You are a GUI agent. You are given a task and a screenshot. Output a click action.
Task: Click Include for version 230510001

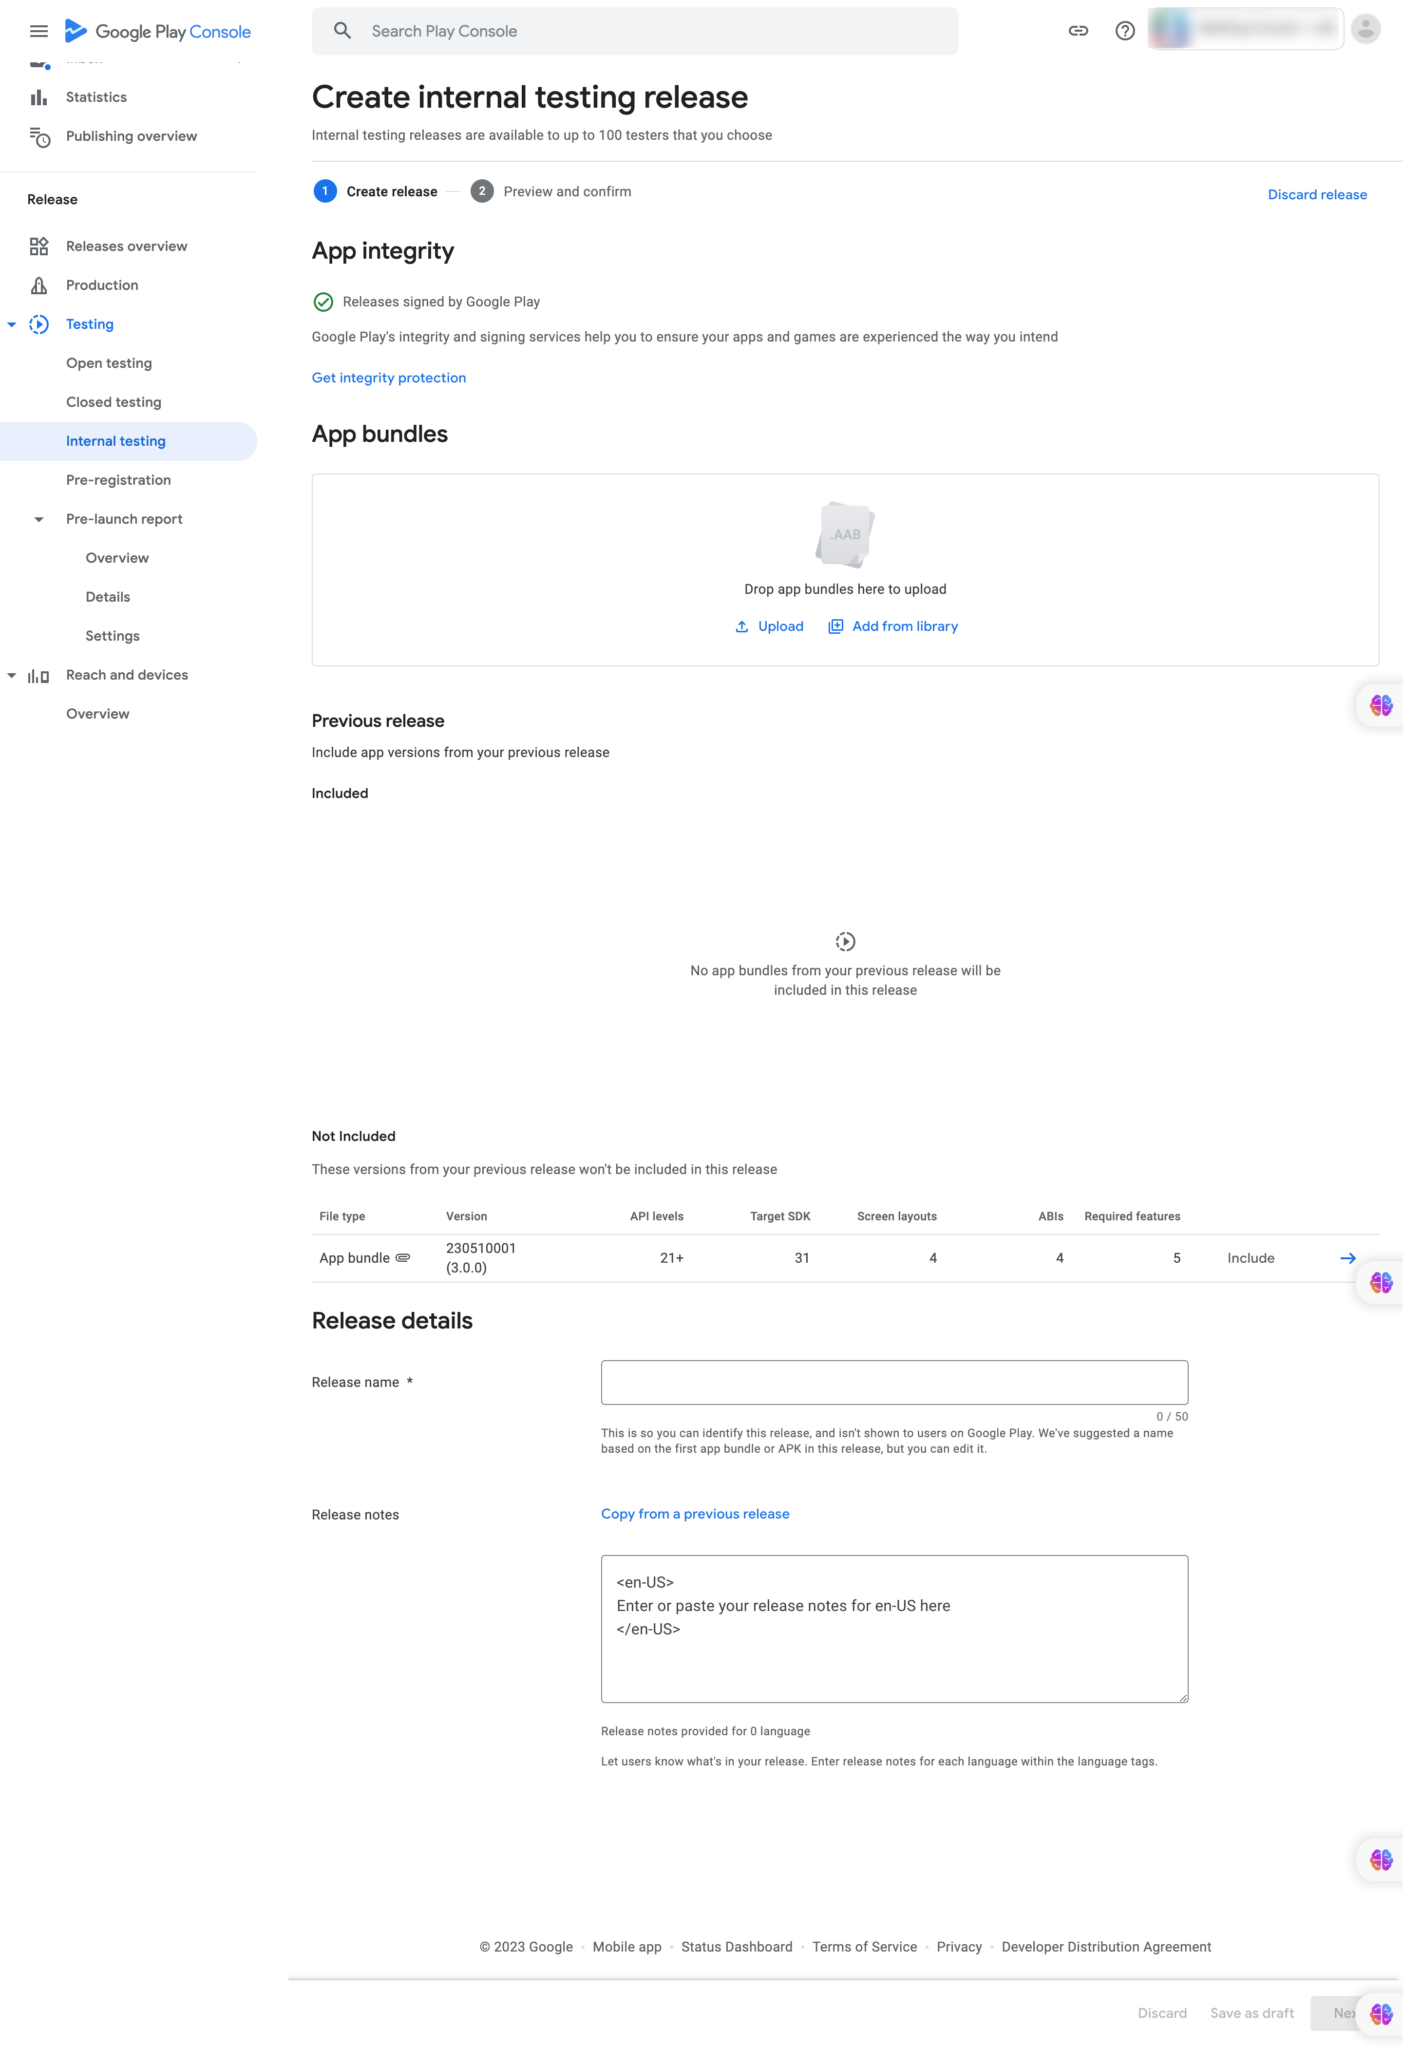(1251, 1258)
